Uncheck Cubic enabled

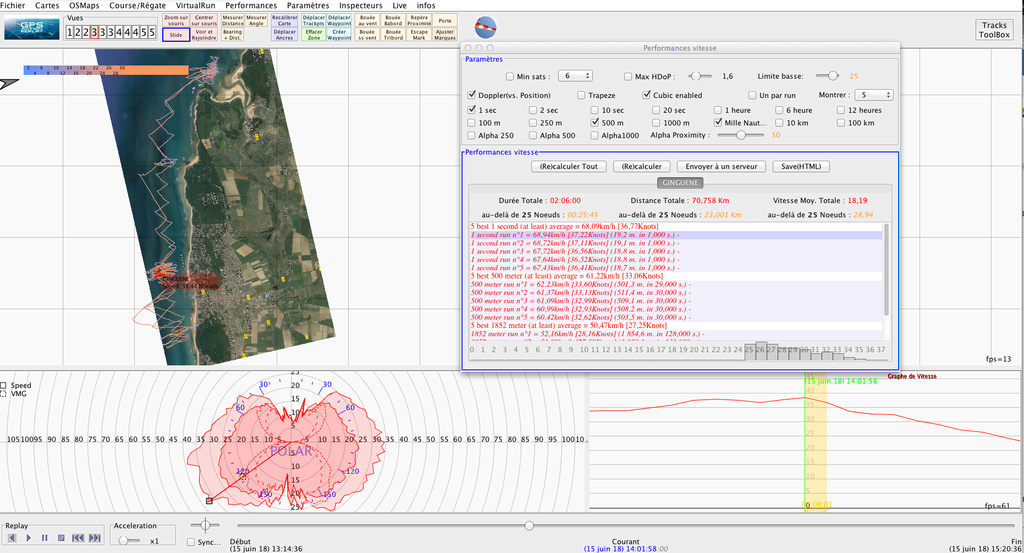click(x=647, y=95)
